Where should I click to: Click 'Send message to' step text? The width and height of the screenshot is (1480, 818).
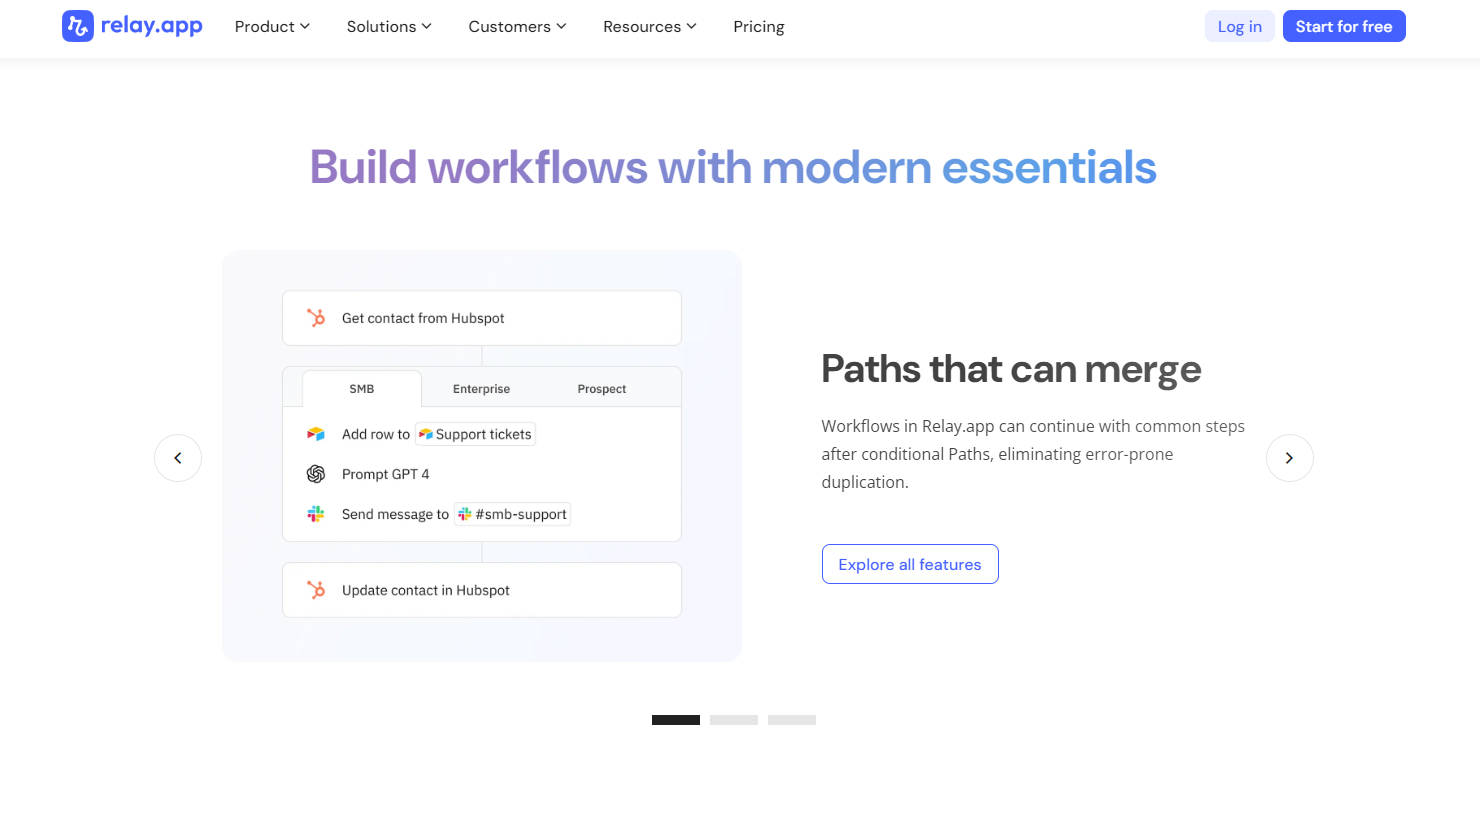(x=395, y=514)
